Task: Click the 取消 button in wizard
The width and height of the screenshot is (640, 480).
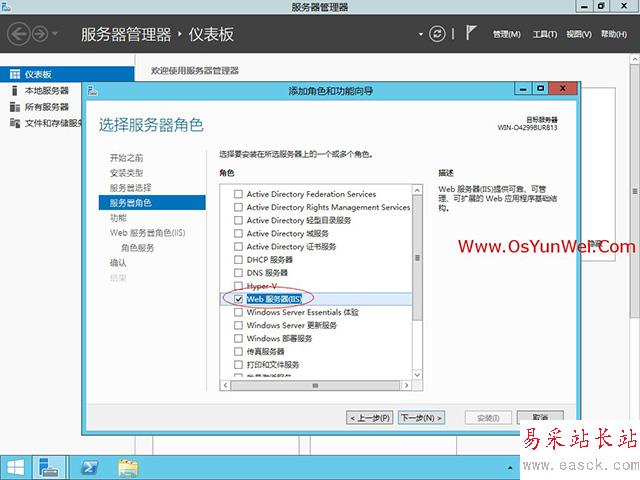Action: [540, 417]
